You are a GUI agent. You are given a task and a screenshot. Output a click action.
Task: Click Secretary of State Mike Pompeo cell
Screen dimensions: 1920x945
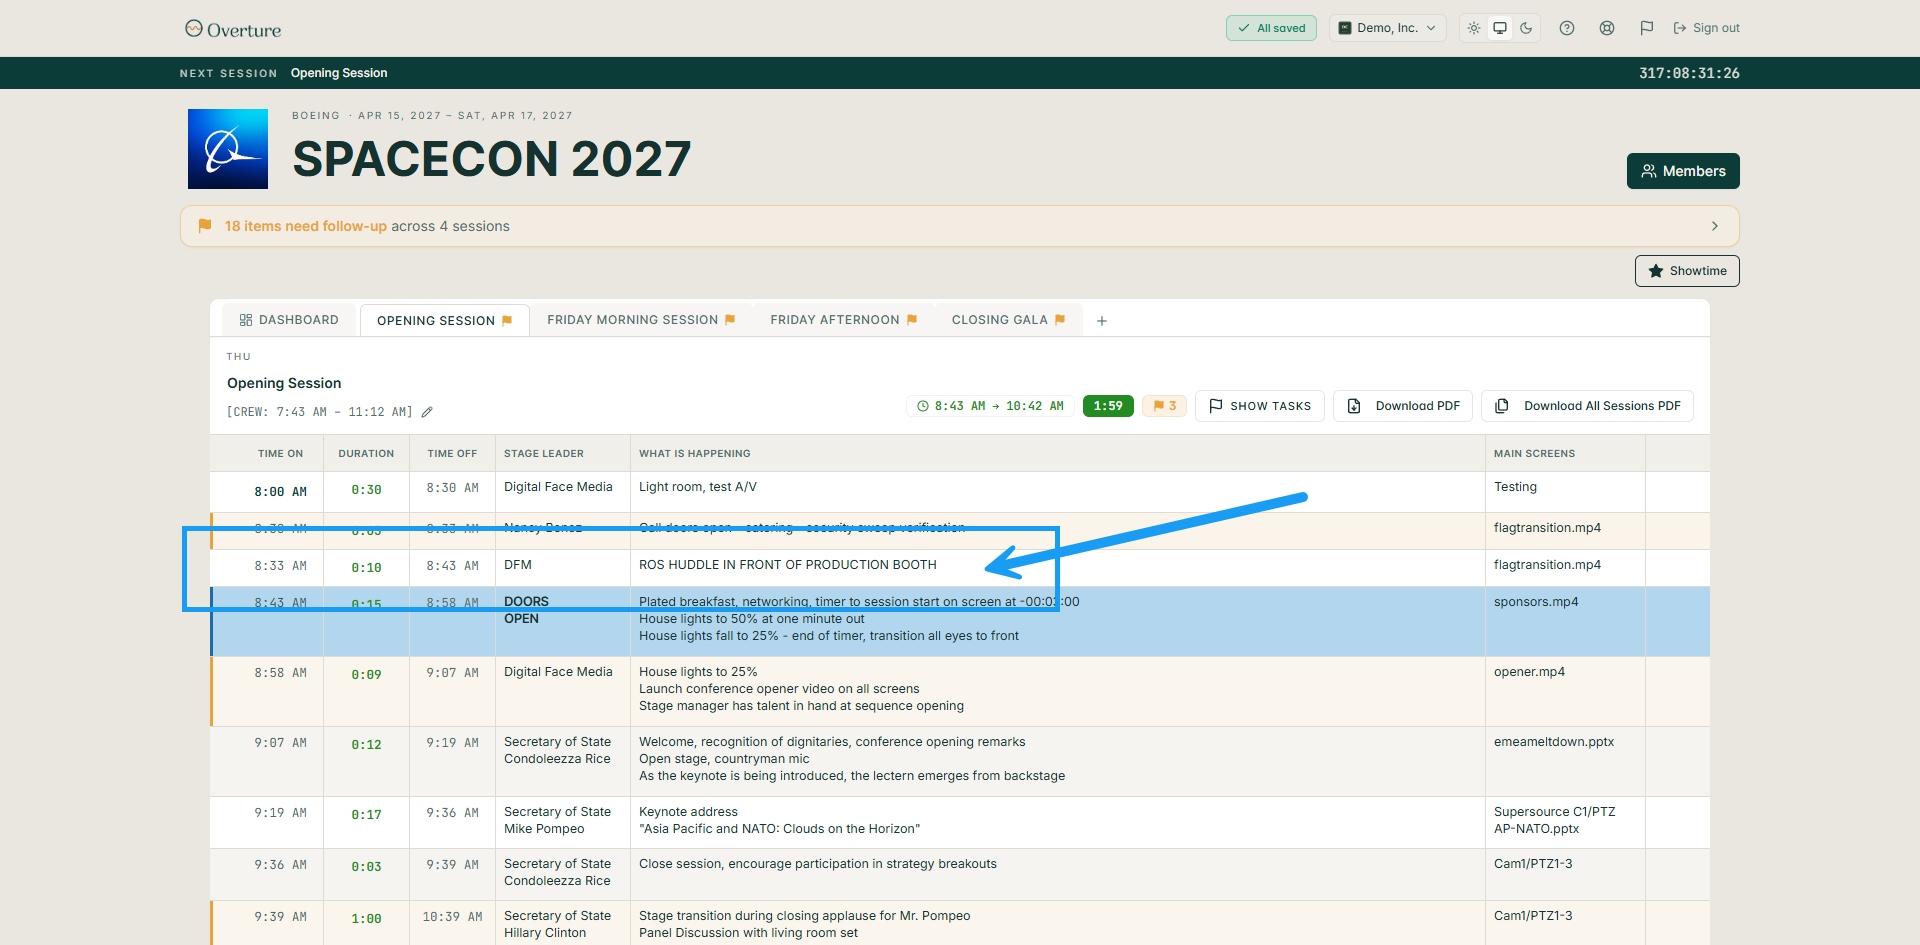(x=563, y=822)
